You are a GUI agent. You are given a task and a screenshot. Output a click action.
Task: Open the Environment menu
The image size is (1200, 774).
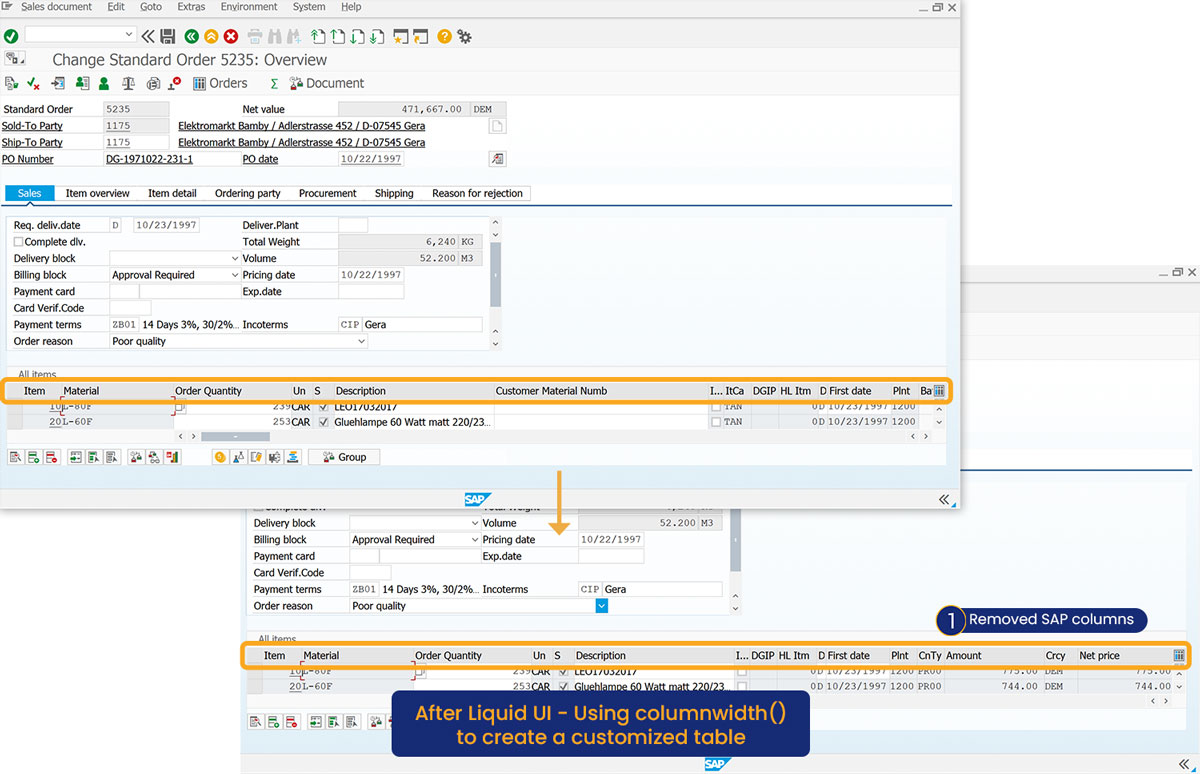[x=249, y=7]
